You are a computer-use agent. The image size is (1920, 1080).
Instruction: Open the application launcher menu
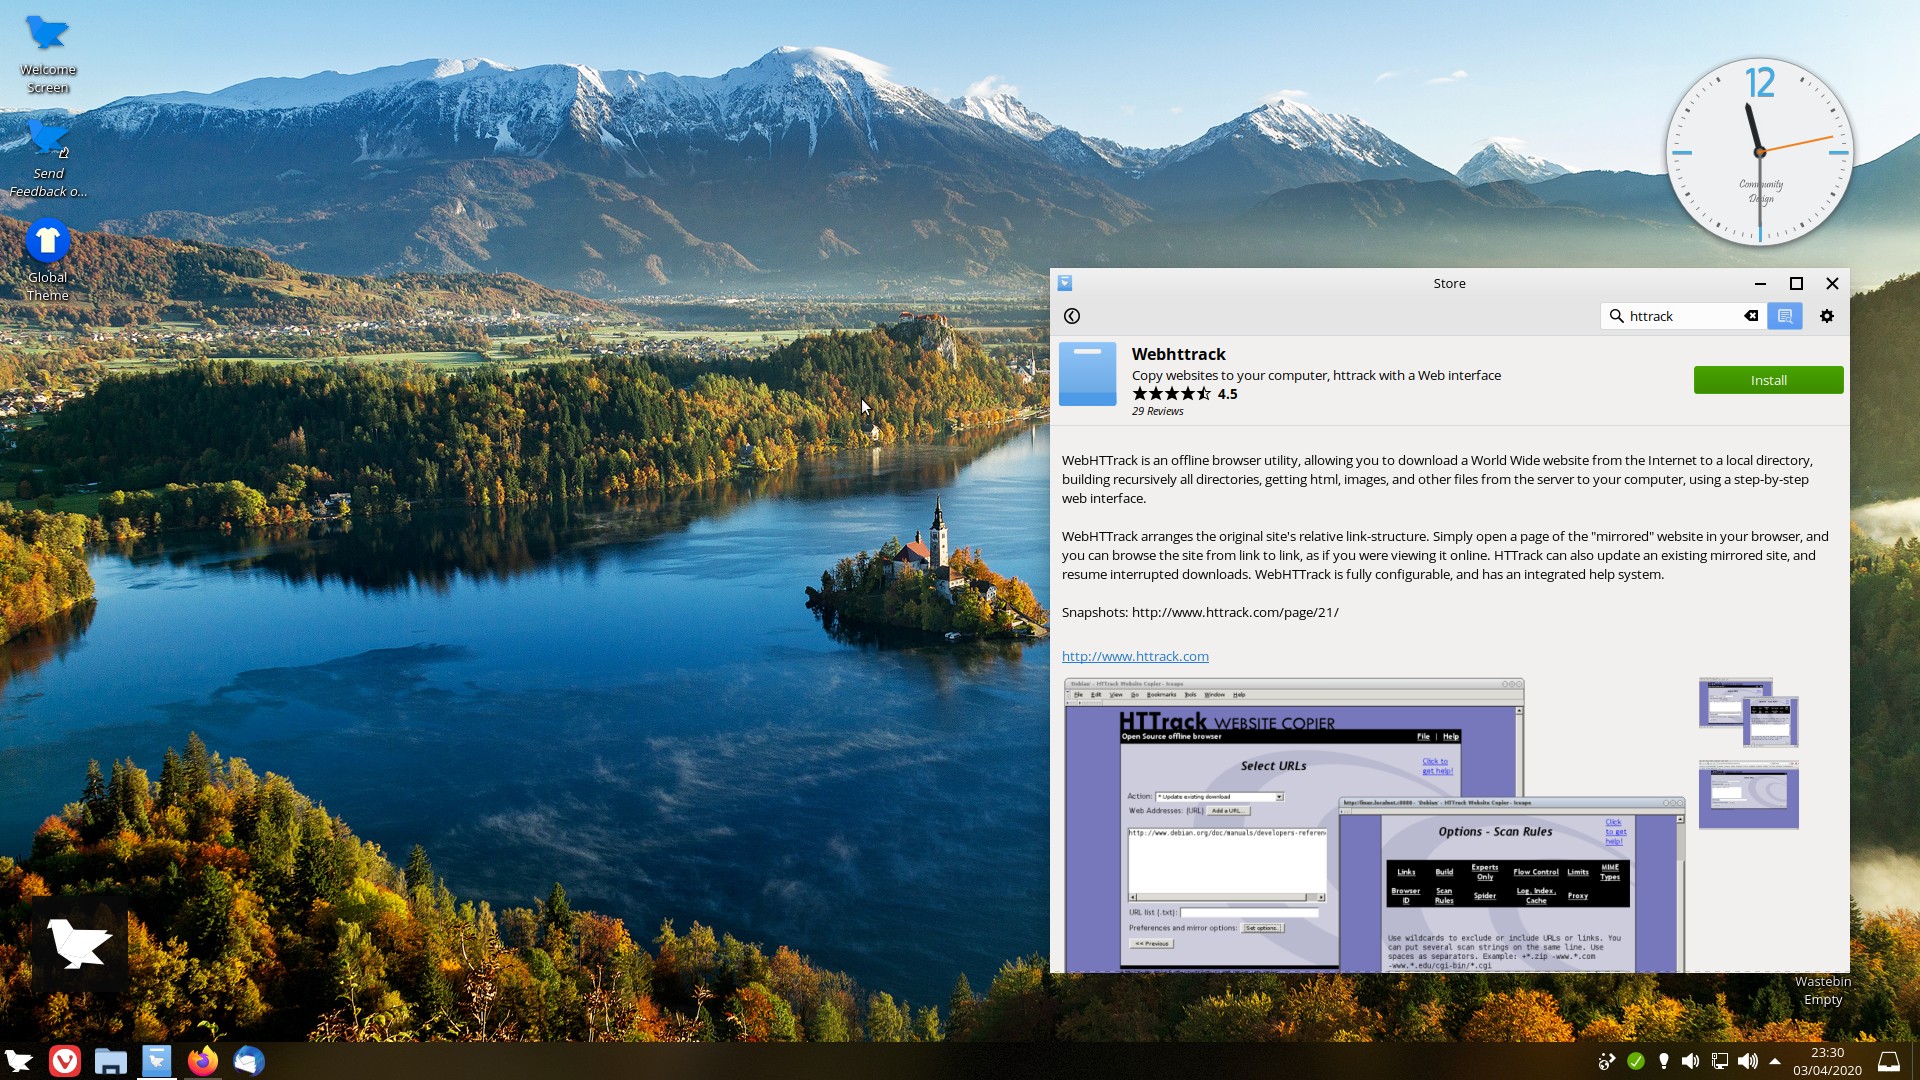click(19, 1061)
